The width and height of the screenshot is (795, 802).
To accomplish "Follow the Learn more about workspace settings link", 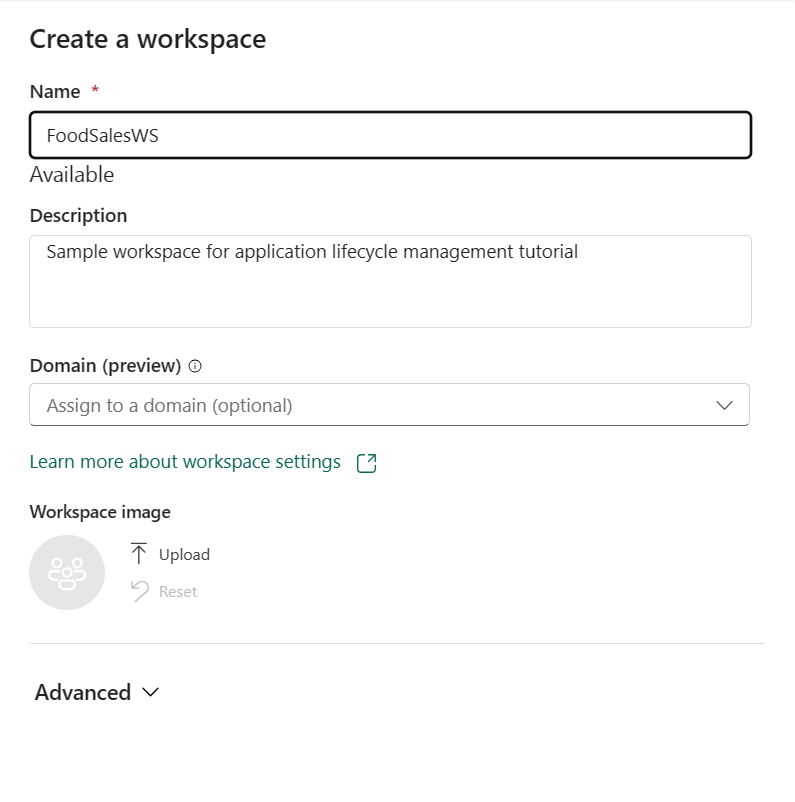I will tap(185, 462).
